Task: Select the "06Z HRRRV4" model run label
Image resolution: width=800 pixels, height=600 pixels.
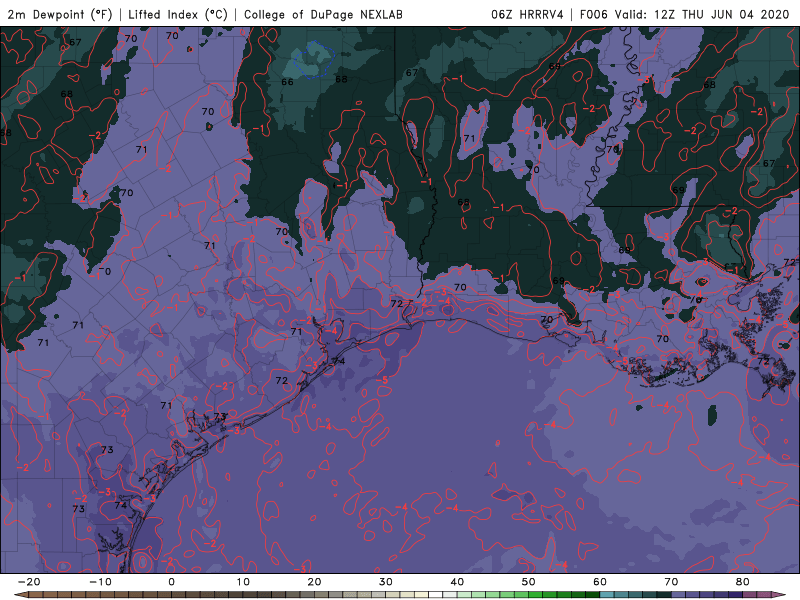Action: (x=527, y=15)
